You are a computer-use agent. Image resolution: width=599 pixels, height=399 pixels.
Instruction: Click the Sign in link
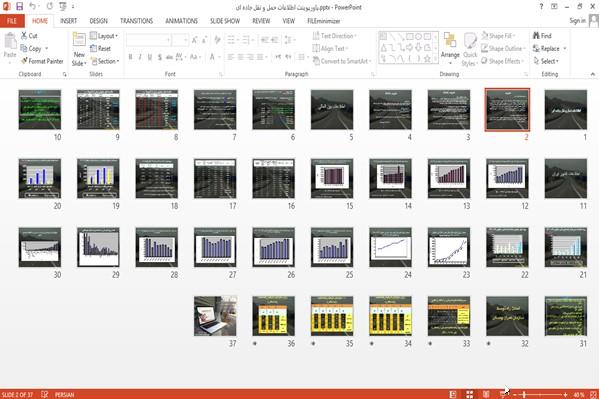point(577,21)
